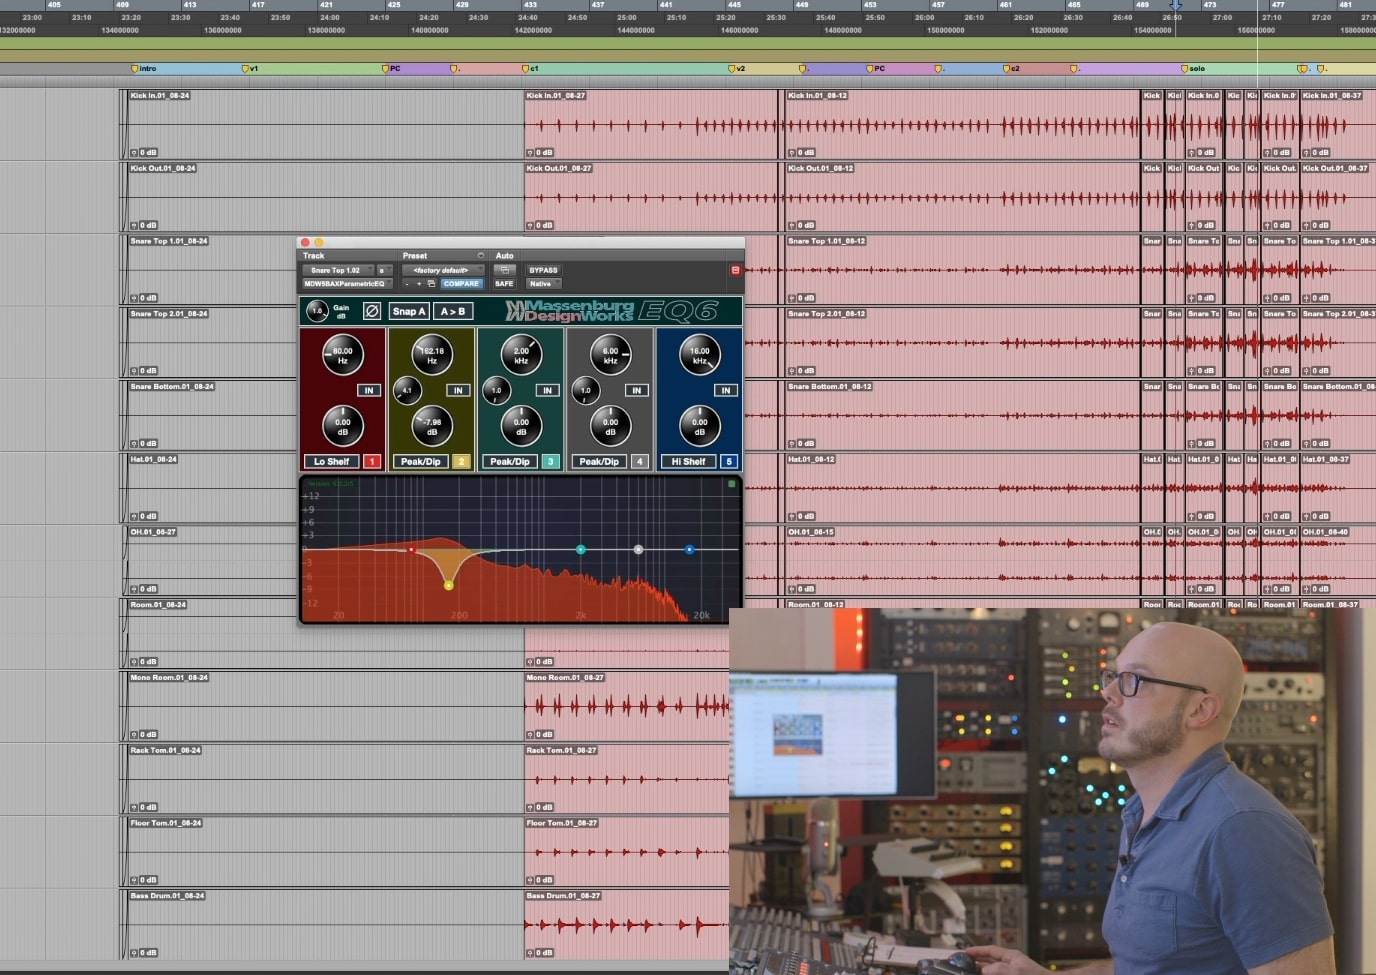Click the A > B button
The width and height of the screenshot is (1376, 975).
coord(453,311)
